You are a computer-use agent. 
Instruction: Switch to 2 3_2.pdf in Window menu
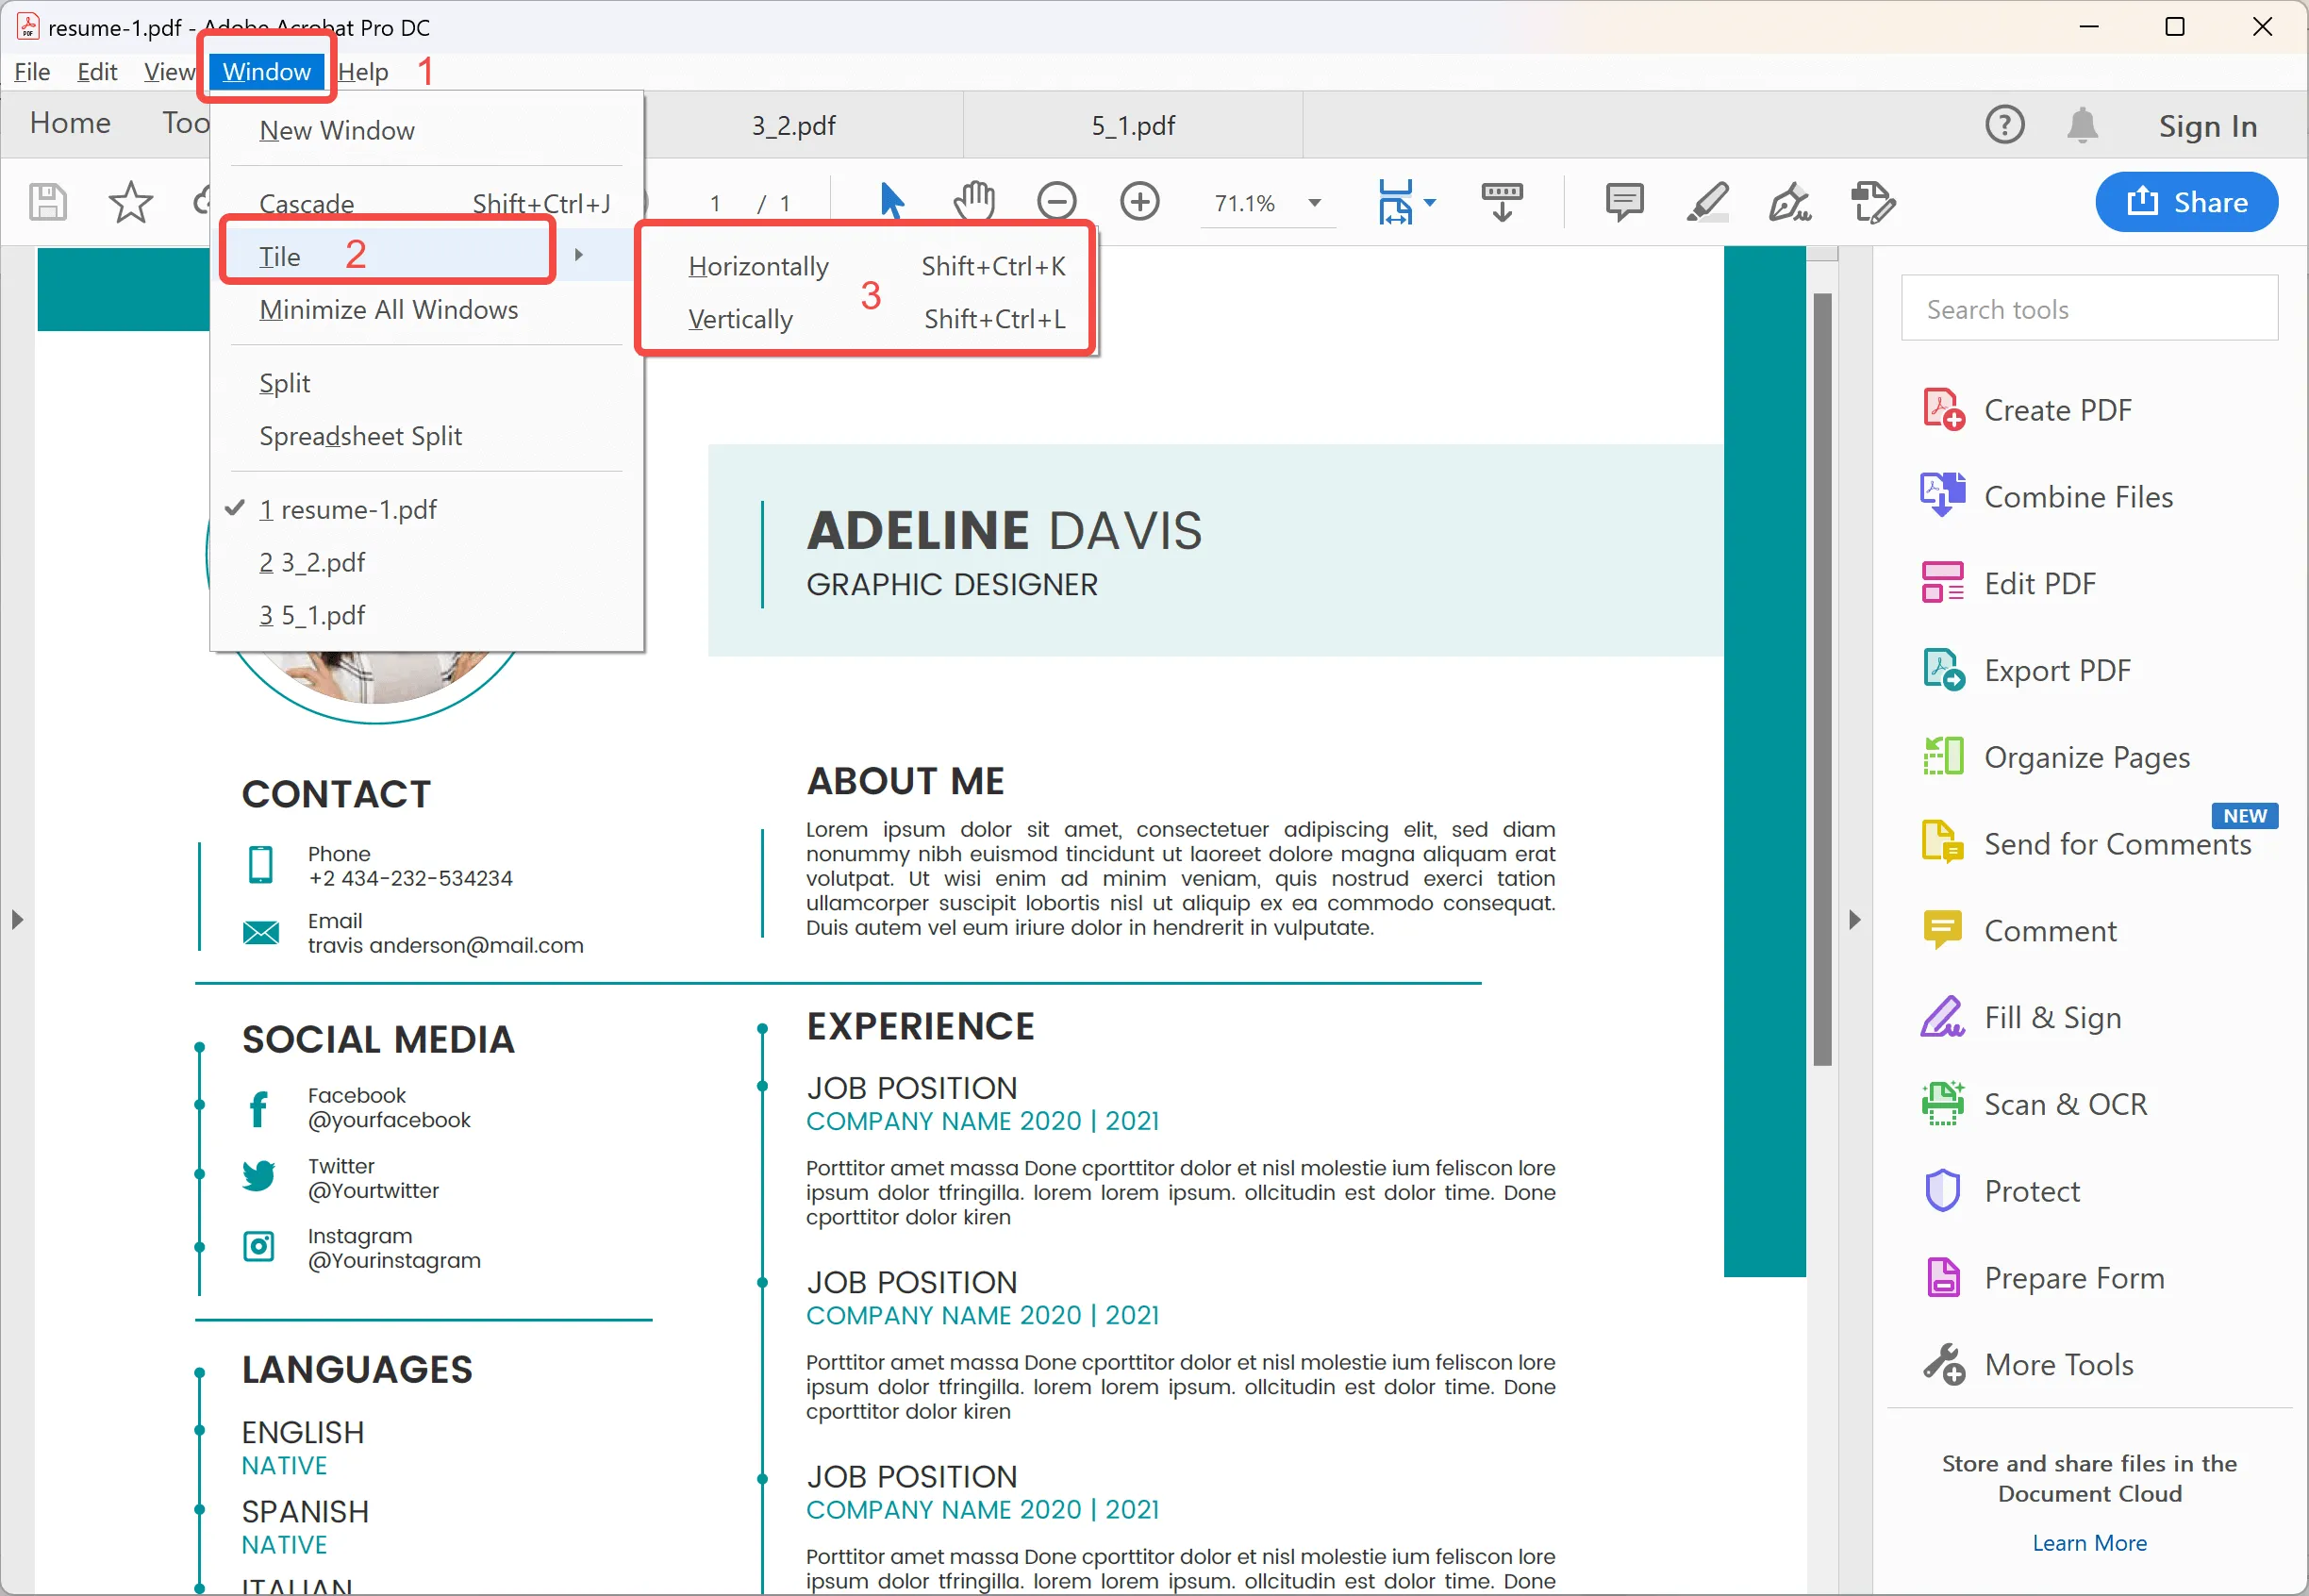click(312, 563)
